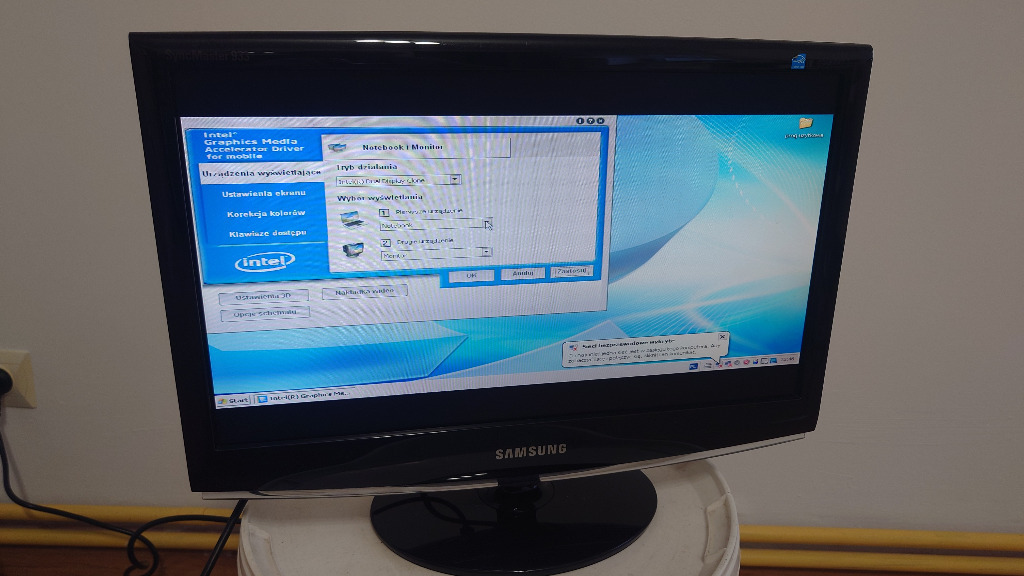Click the OK button
Image resolution: width=1024 pixels, height=576 pixels.
[471, 276]
